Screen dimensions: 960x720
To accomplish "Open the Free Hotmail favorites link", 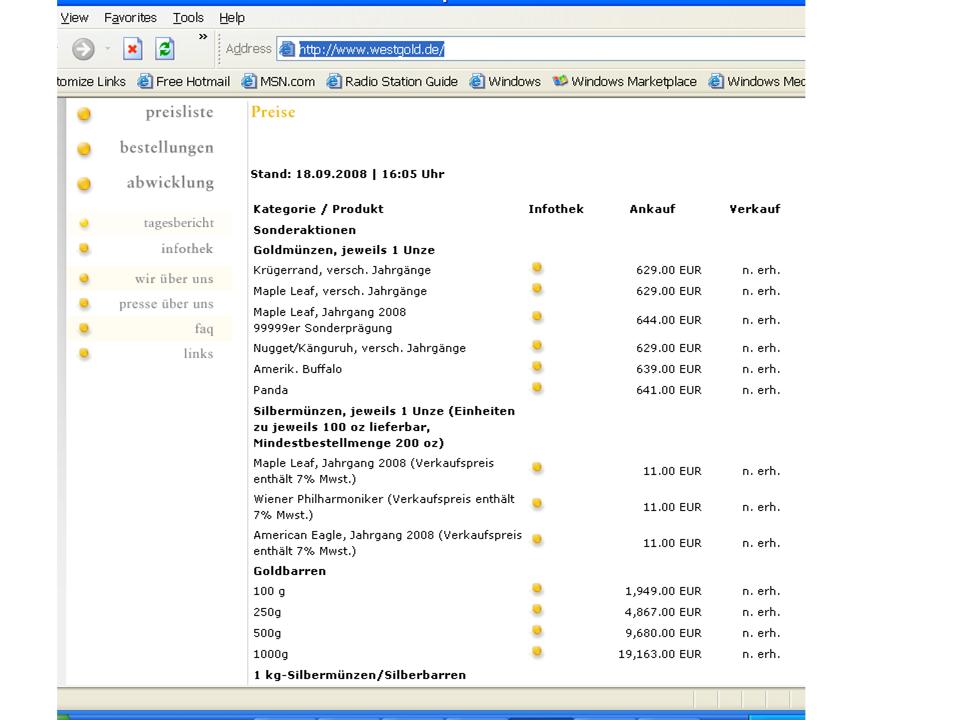I will coord(184,81).
